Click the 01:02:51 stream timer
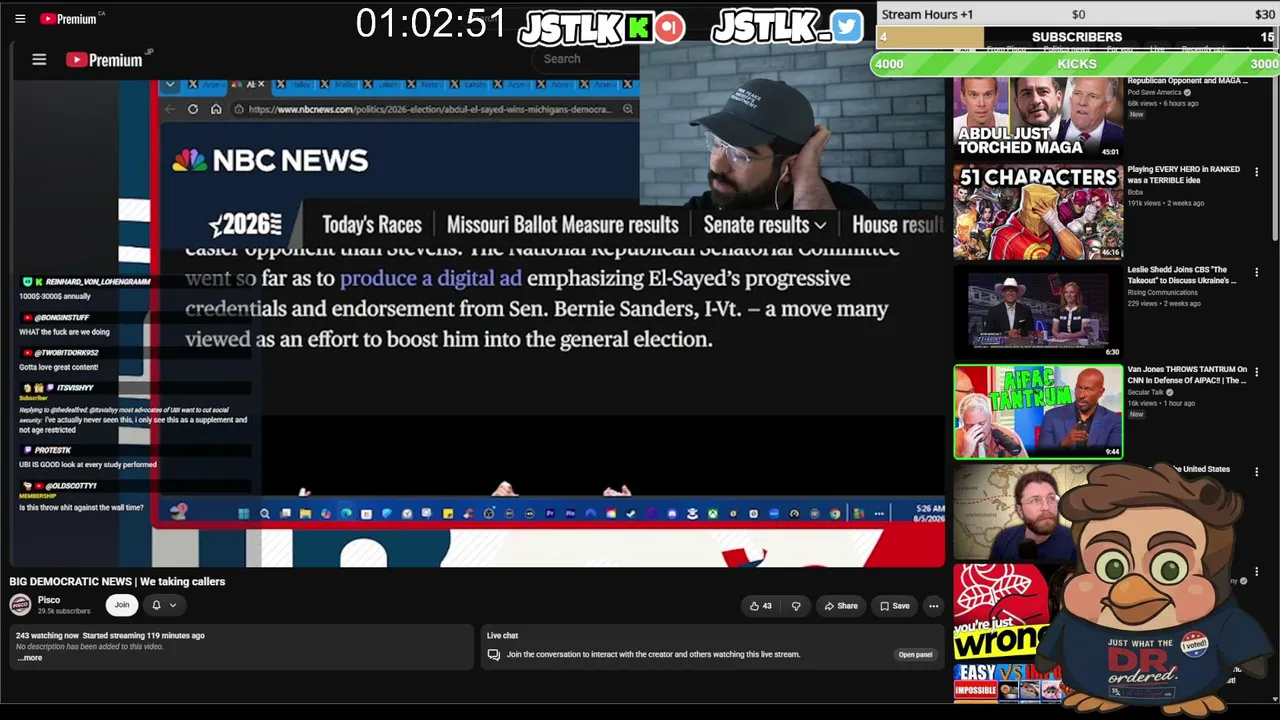The image size is (1280, 720). pos(431,24)
